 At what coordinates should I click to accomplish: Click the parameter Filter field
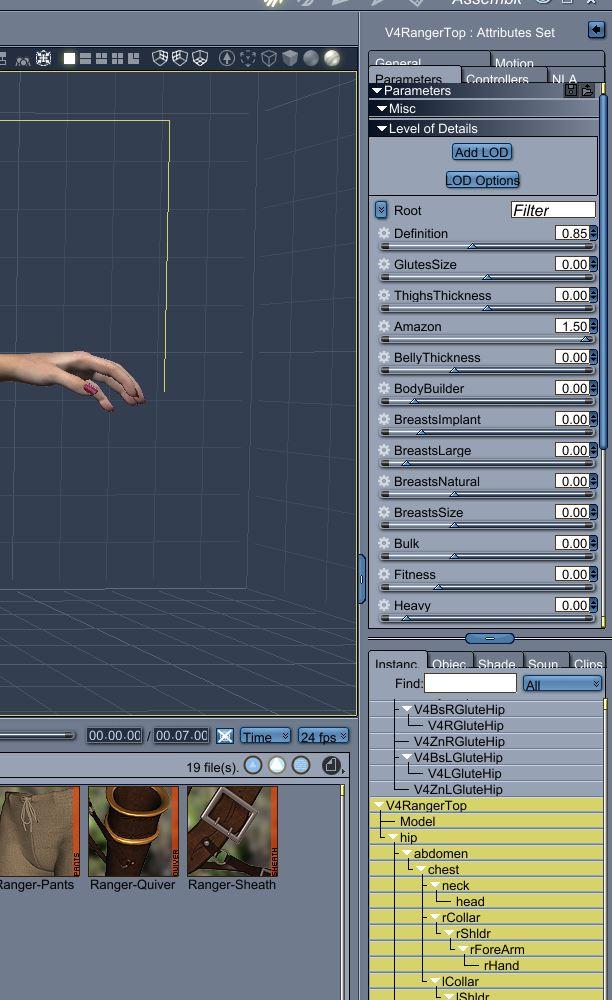point(553,210)
